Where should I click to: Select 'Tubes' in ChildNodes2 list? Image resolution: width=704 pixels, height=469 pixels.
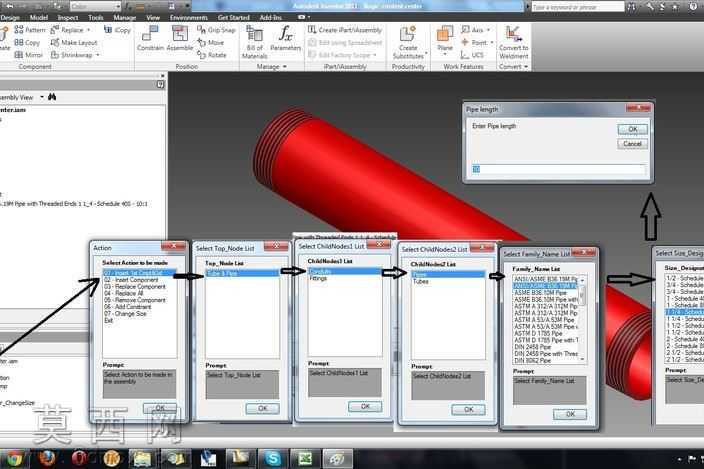(x=421, y=281)
